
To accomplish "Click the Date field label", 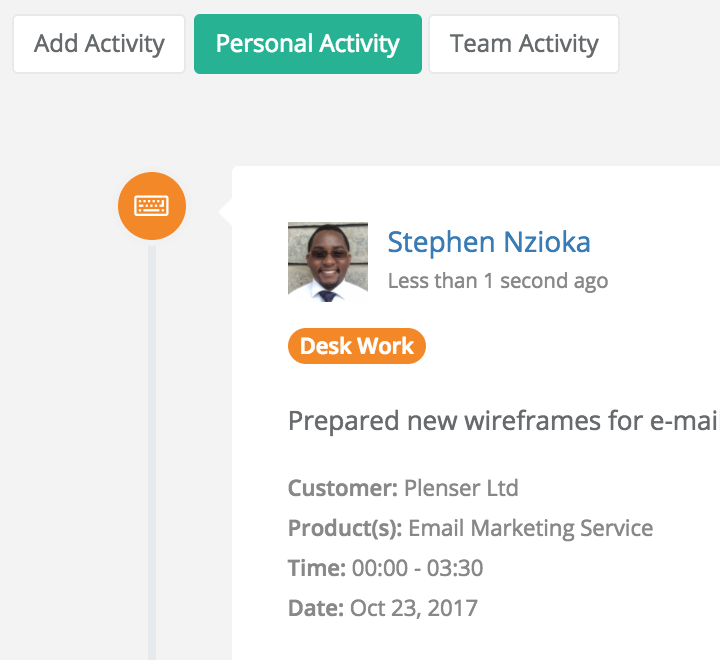I will click(x=316, y=608).
